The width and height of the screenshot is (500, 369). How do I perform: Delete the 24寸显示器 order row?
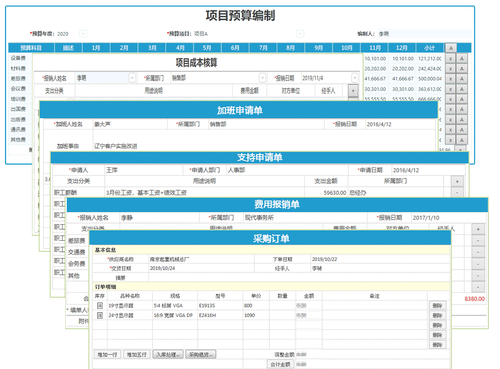click(x=437, y=315)
